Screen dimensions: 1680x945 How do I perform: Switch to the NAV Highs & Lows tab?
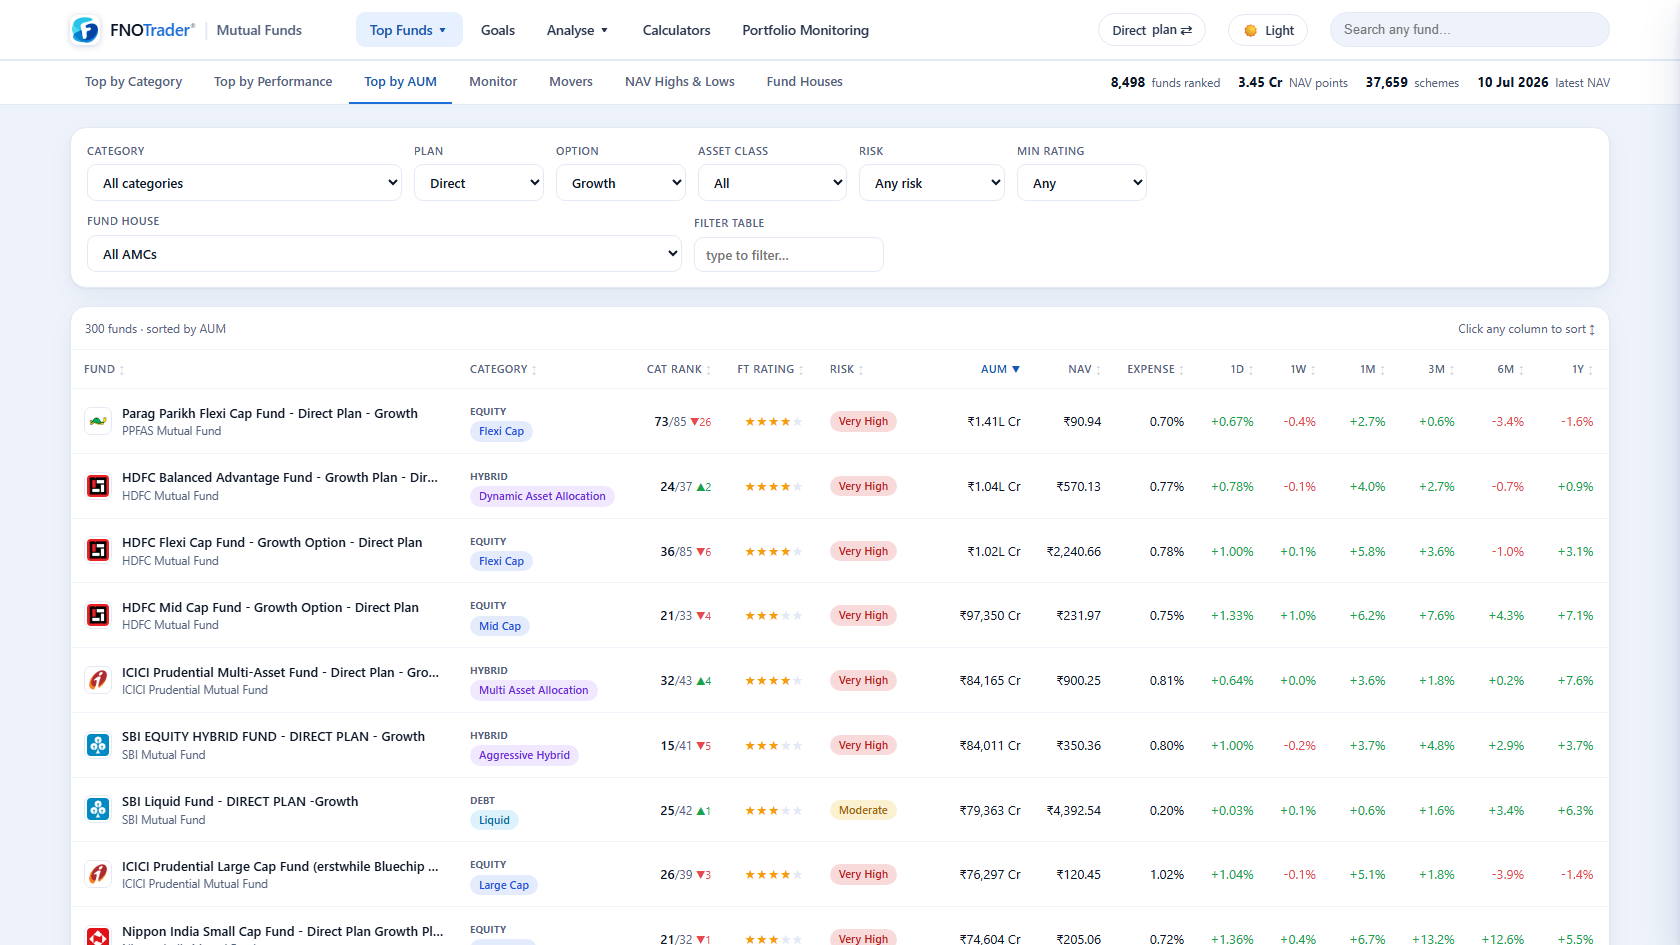680,82
